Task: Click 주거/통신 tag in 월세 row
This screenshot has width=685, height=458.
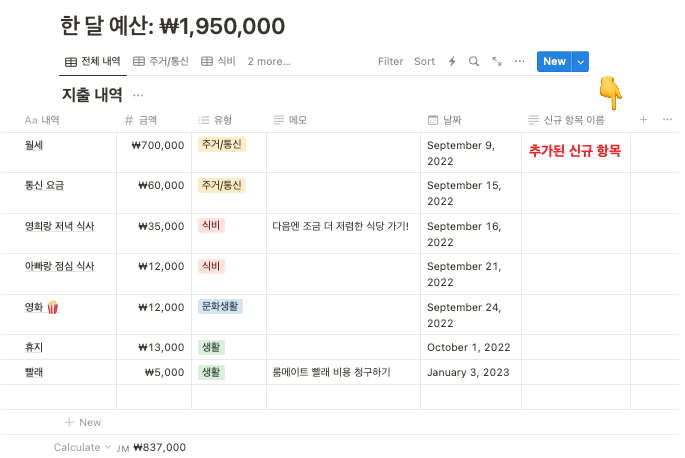Action: (222, 145)
